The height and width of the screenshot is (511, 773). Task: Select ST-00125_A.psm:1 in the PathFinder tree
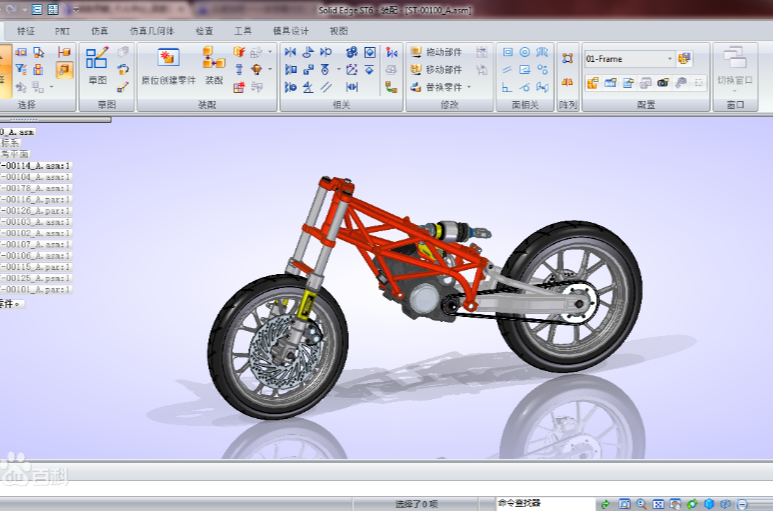[36, 278]
